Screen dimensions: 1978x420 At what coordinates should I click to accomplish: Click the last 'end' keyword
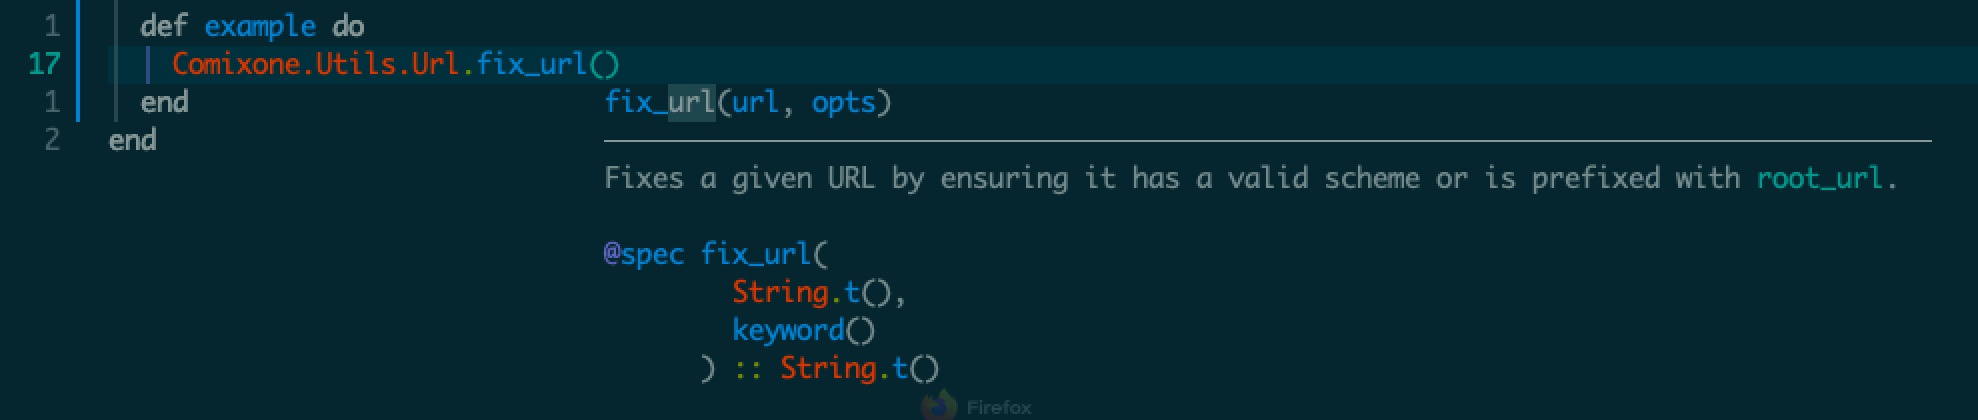tap(132, 140)
